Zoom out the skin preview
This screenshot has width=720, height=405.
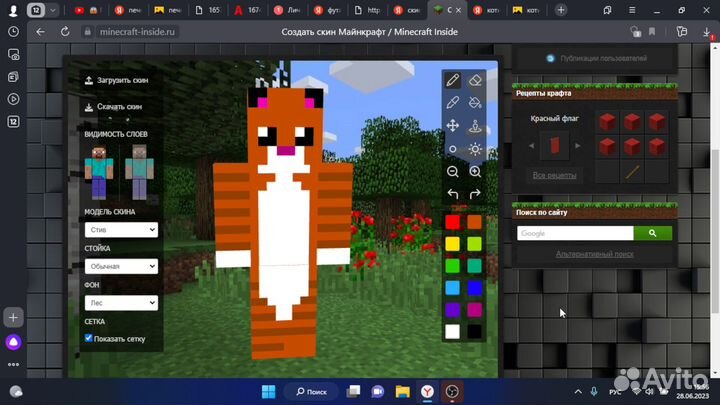(x=452, y=172)
